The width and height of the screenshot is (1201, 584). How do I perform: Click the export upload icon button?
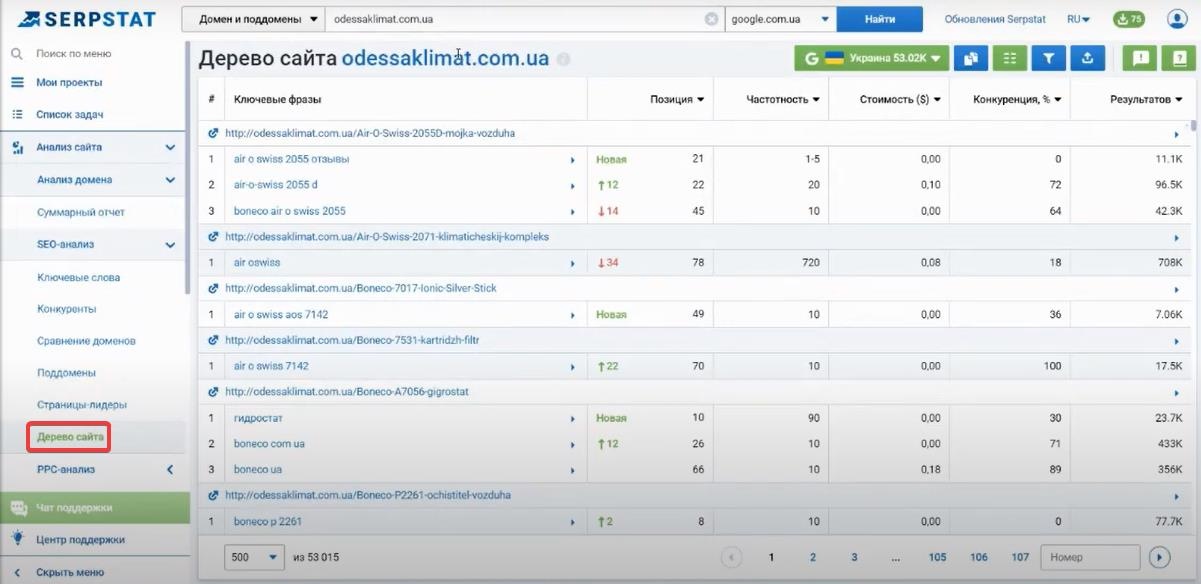(x=1088, y=59)
